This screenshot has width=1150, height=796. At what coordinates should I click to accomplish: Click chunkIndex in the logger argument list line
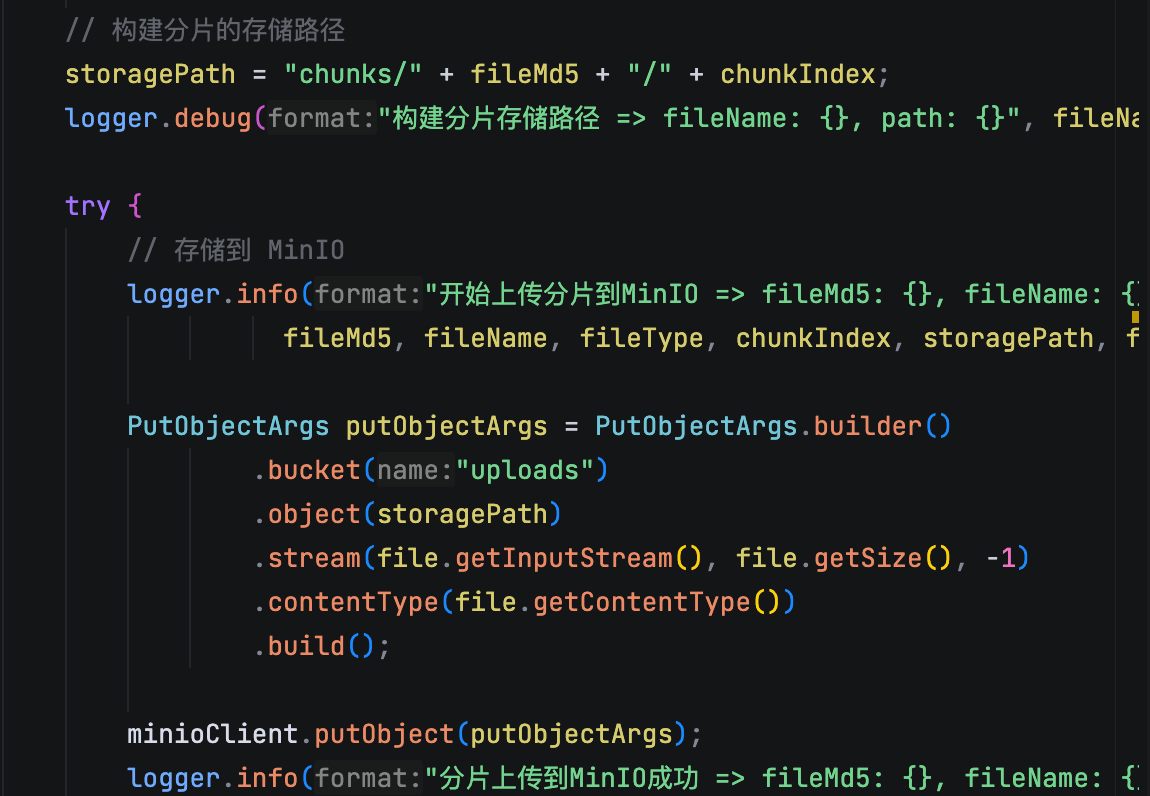[813, 338]
